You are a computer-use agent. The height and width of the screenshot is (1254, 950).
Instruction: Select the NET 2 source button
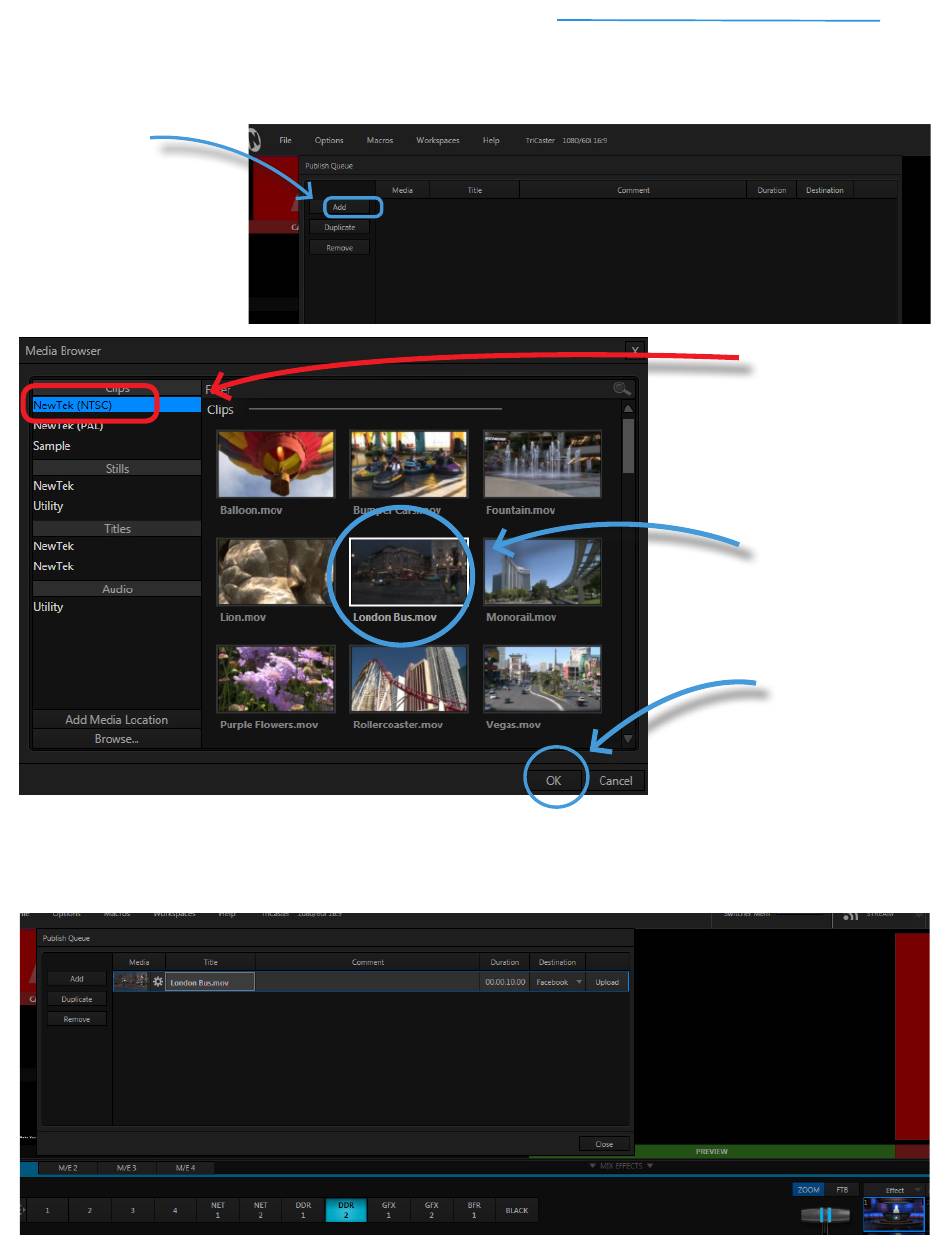260,1210
